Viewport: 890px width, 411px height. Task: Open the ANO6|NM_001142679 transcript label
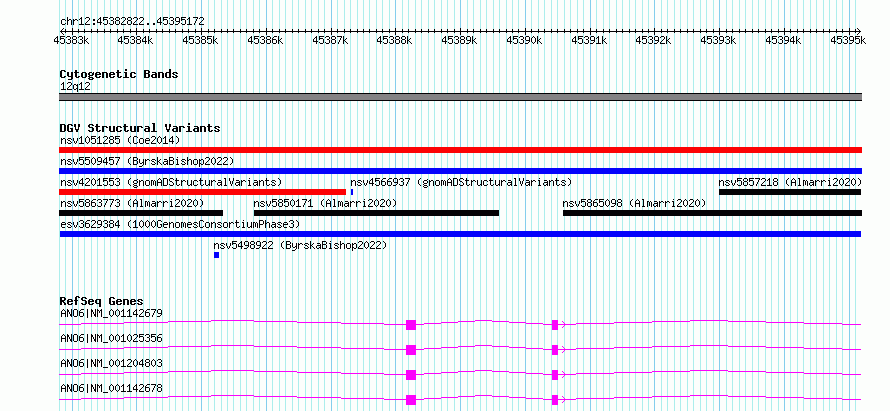point(111,313)
